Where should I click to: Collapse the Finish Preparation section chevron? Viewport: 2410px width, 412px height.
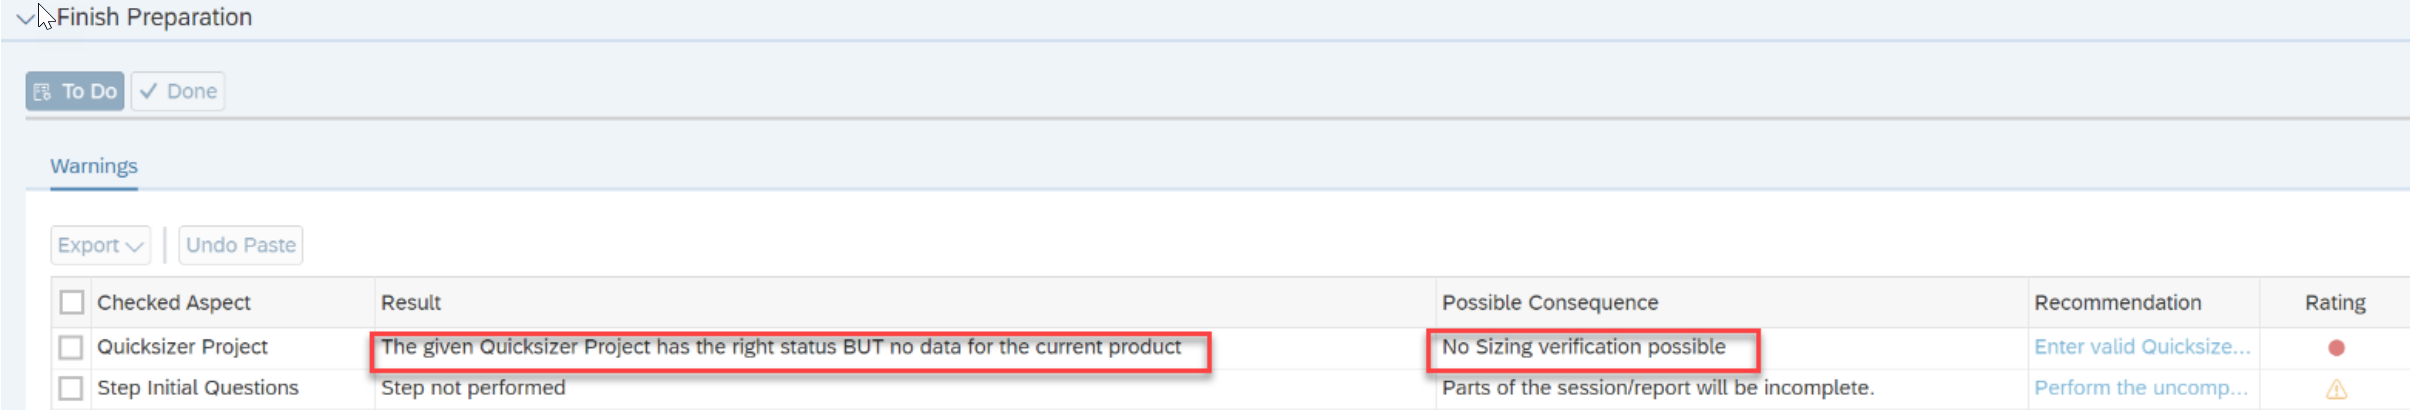pyautogui.click(x=24, y=18)
